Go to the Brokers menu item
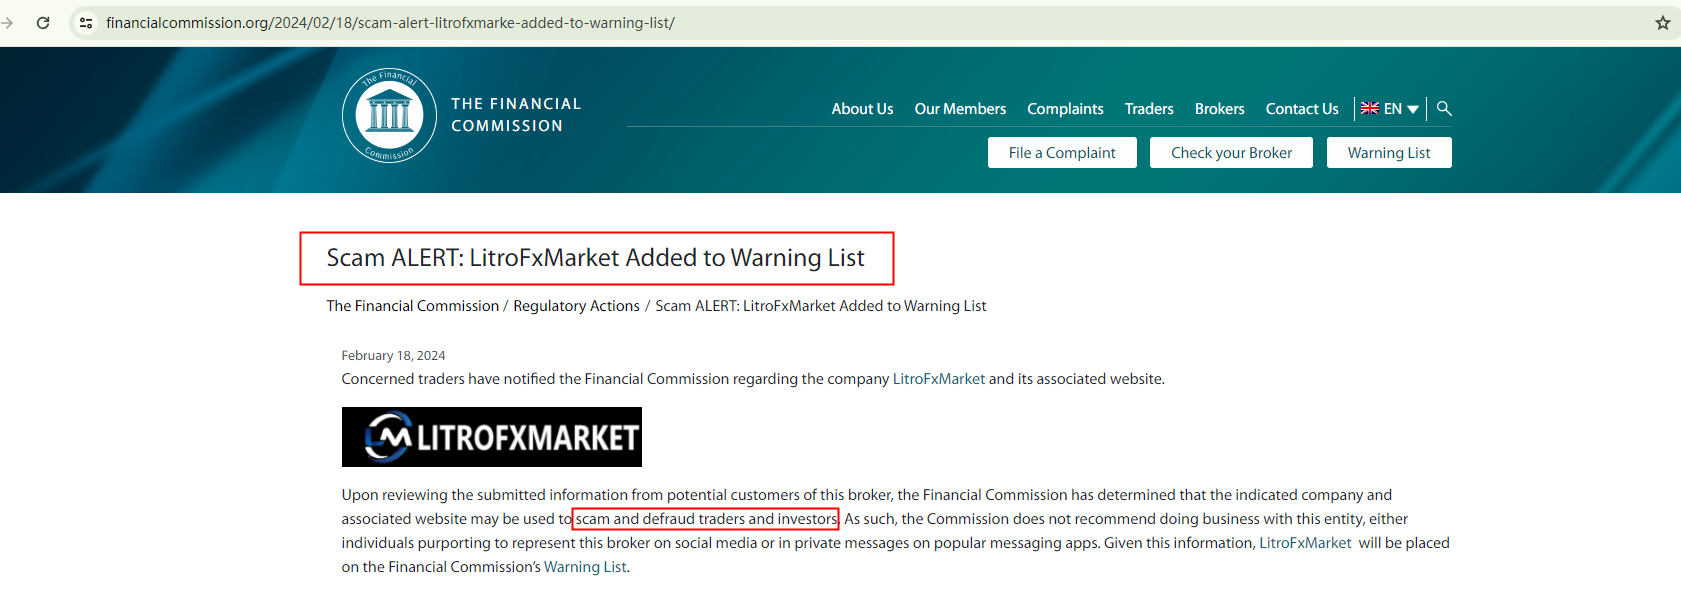1681x591 pixels. [x=1219, y=109]
